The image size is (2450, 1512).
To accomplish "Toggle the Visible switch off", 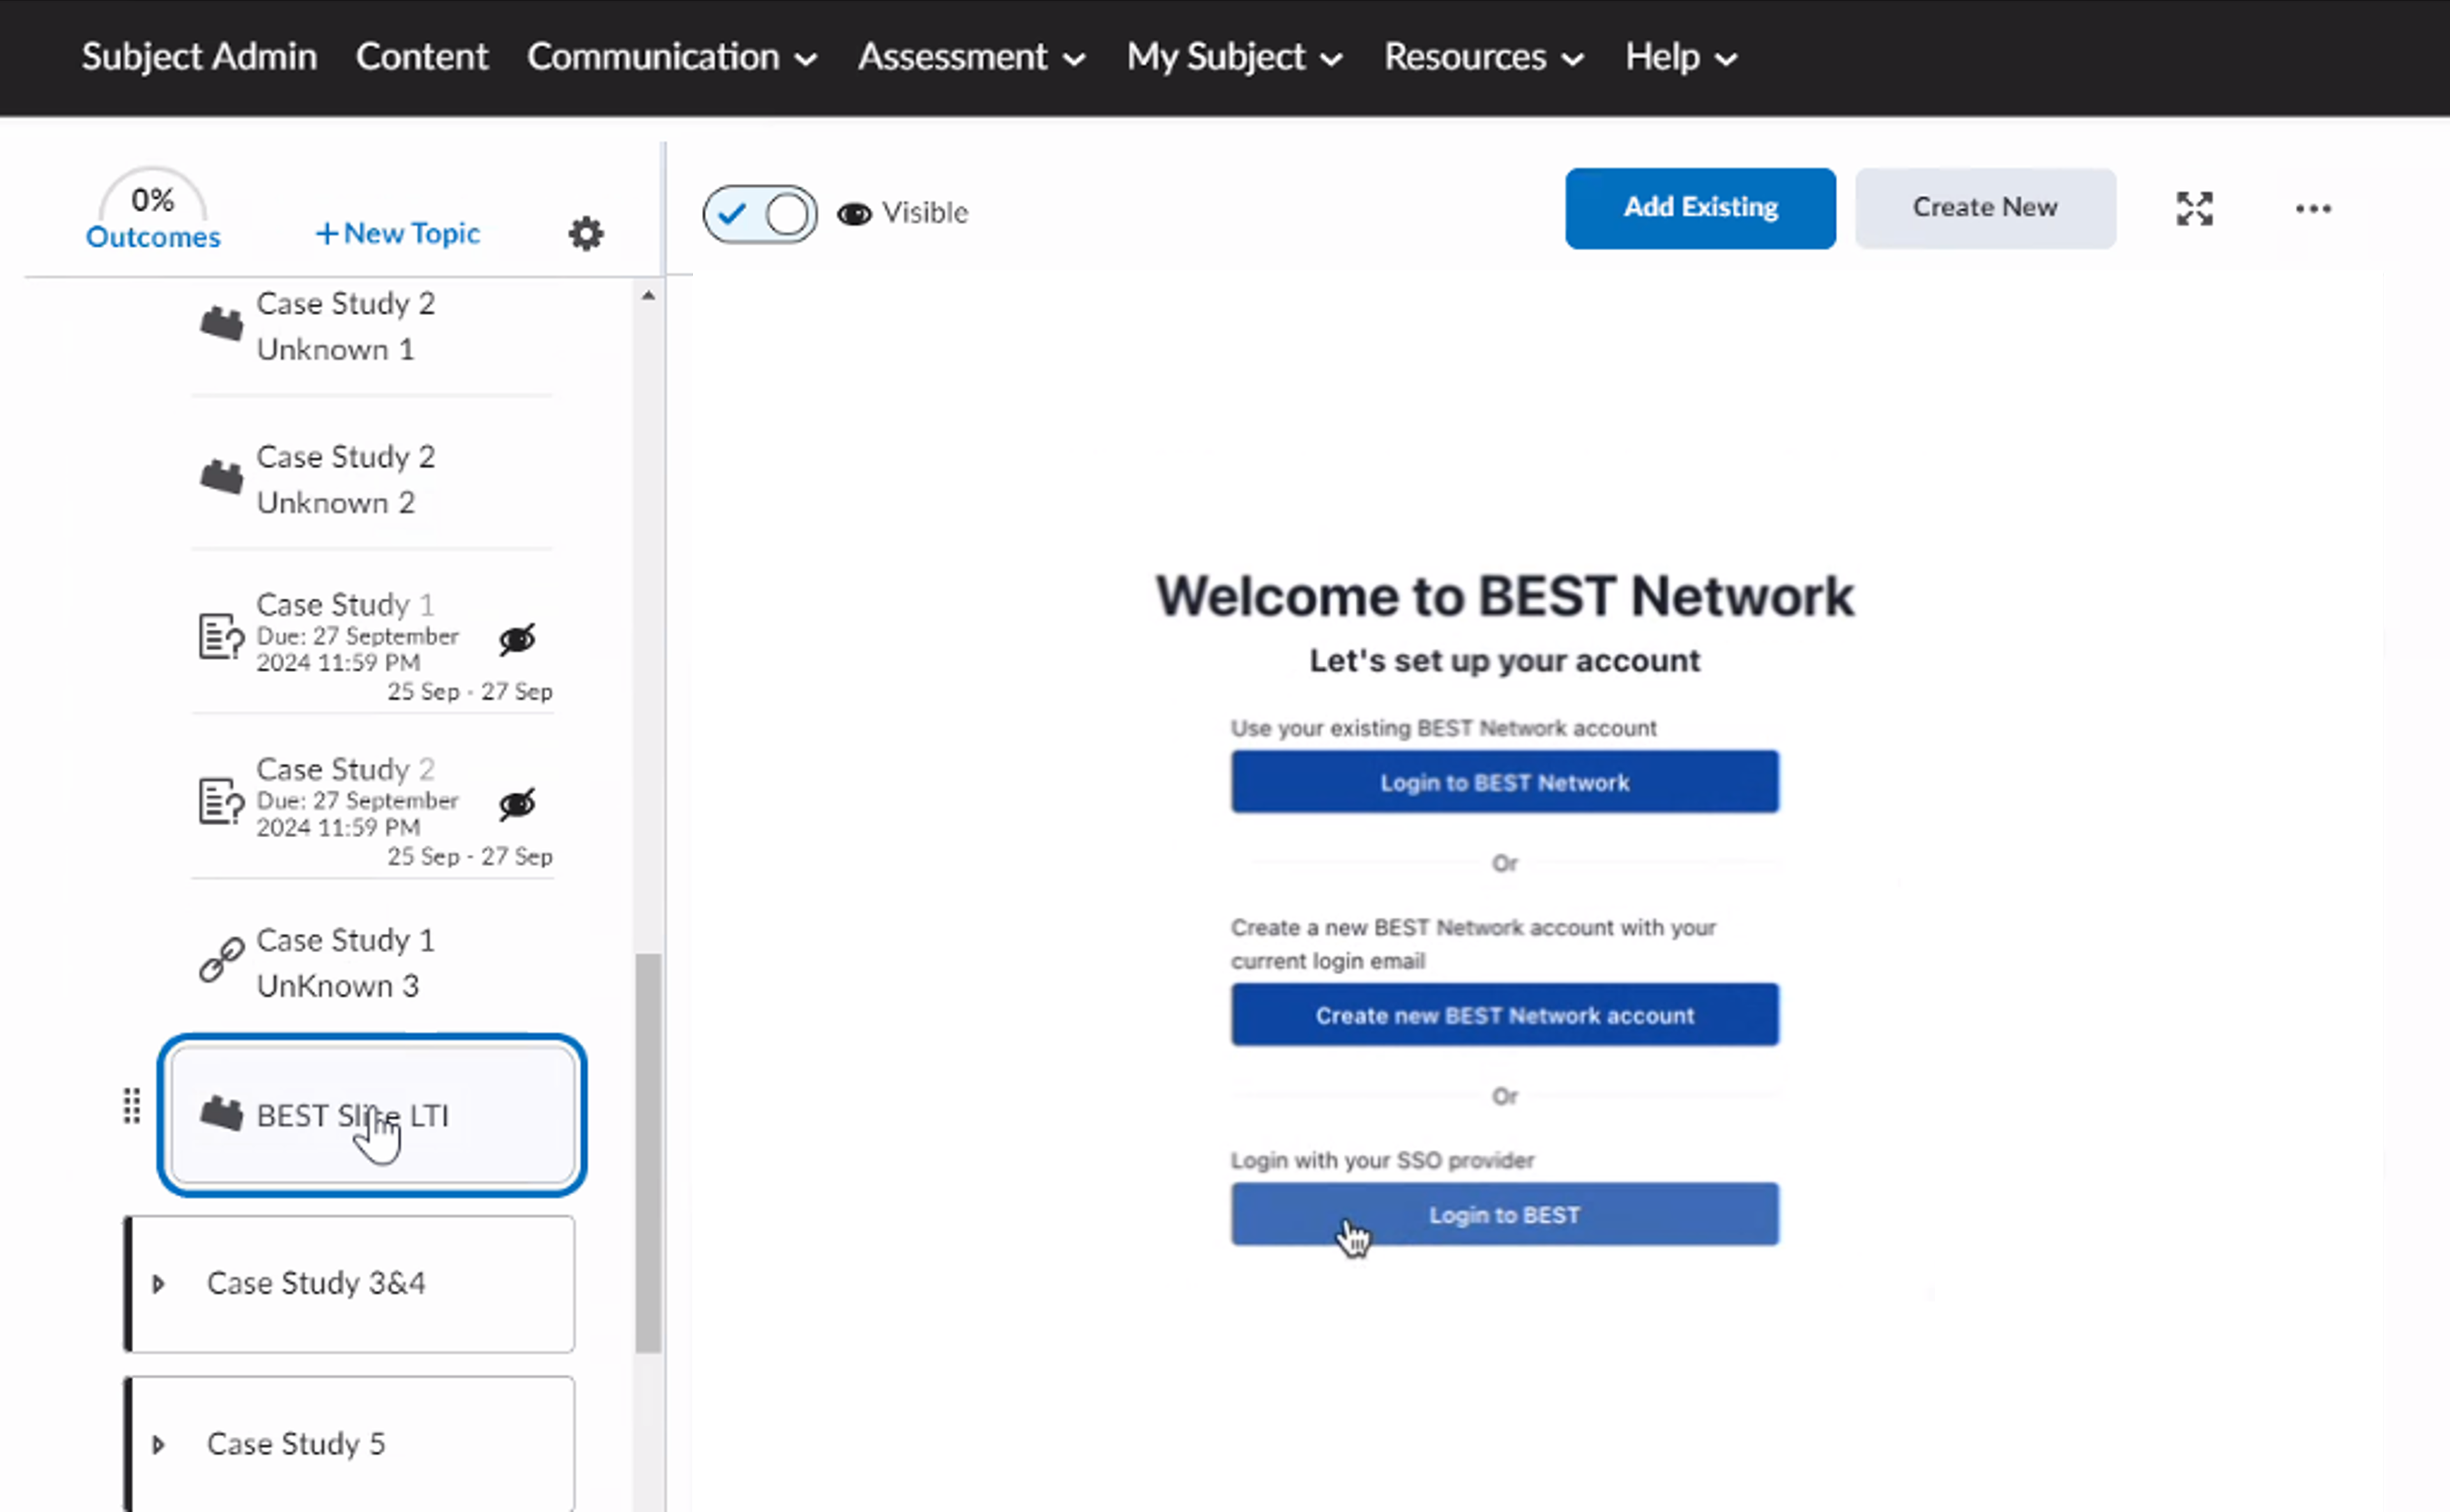I will (759, 213).
